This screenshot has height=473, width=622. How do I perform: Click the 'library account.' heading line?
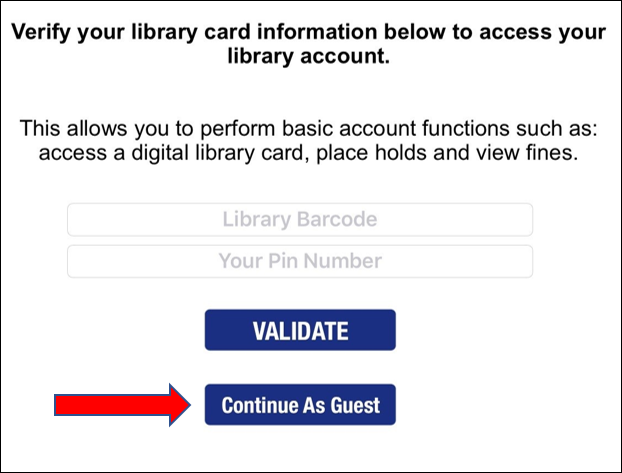click(x=309, y=56)
